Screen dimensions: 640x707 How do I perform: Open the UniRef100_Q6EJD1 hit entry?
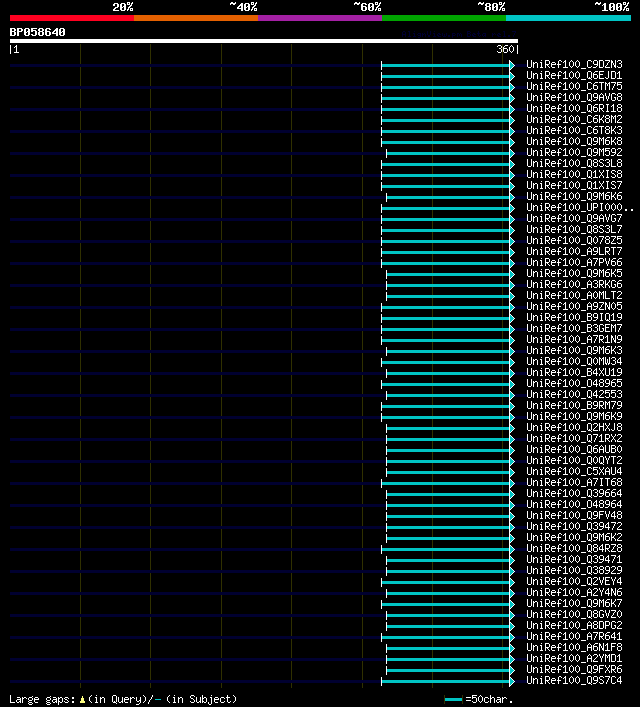coord(574,75)
